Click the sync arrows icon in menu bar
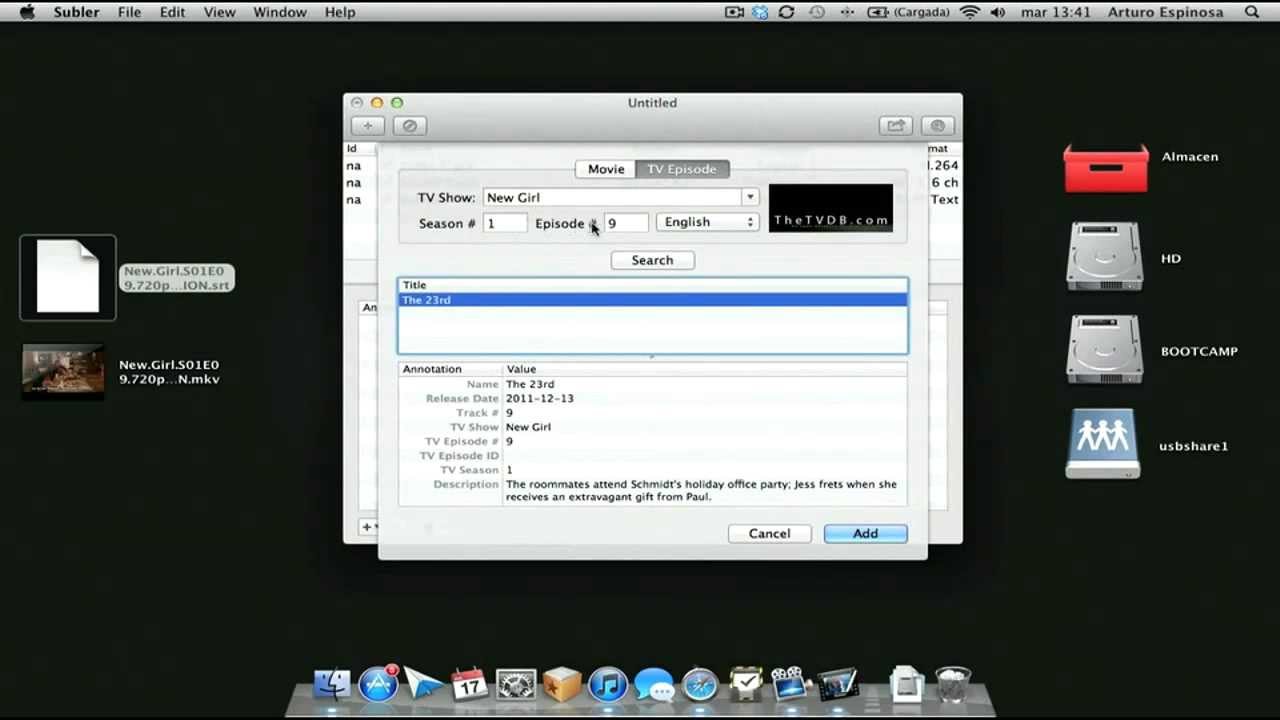This screenshot has height=720, width=1280. (787, 12)
